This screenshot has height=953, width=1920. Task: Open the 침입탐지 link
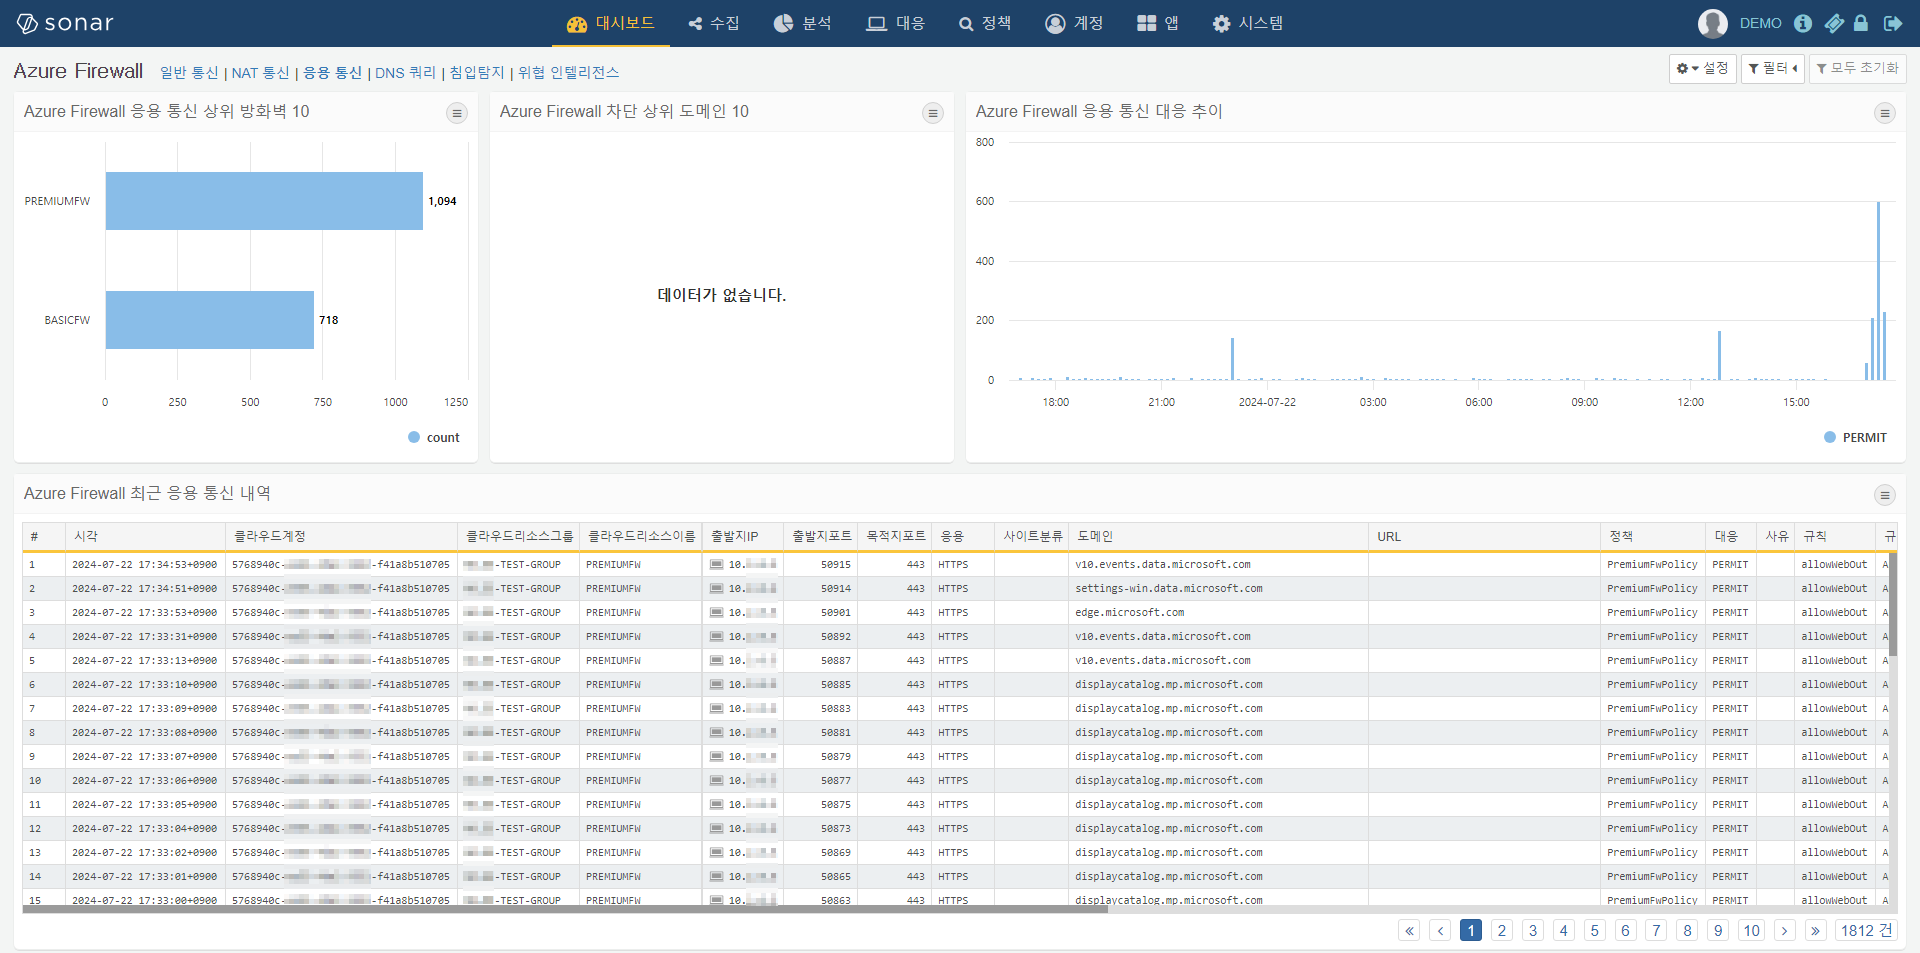tap(477, 73)
